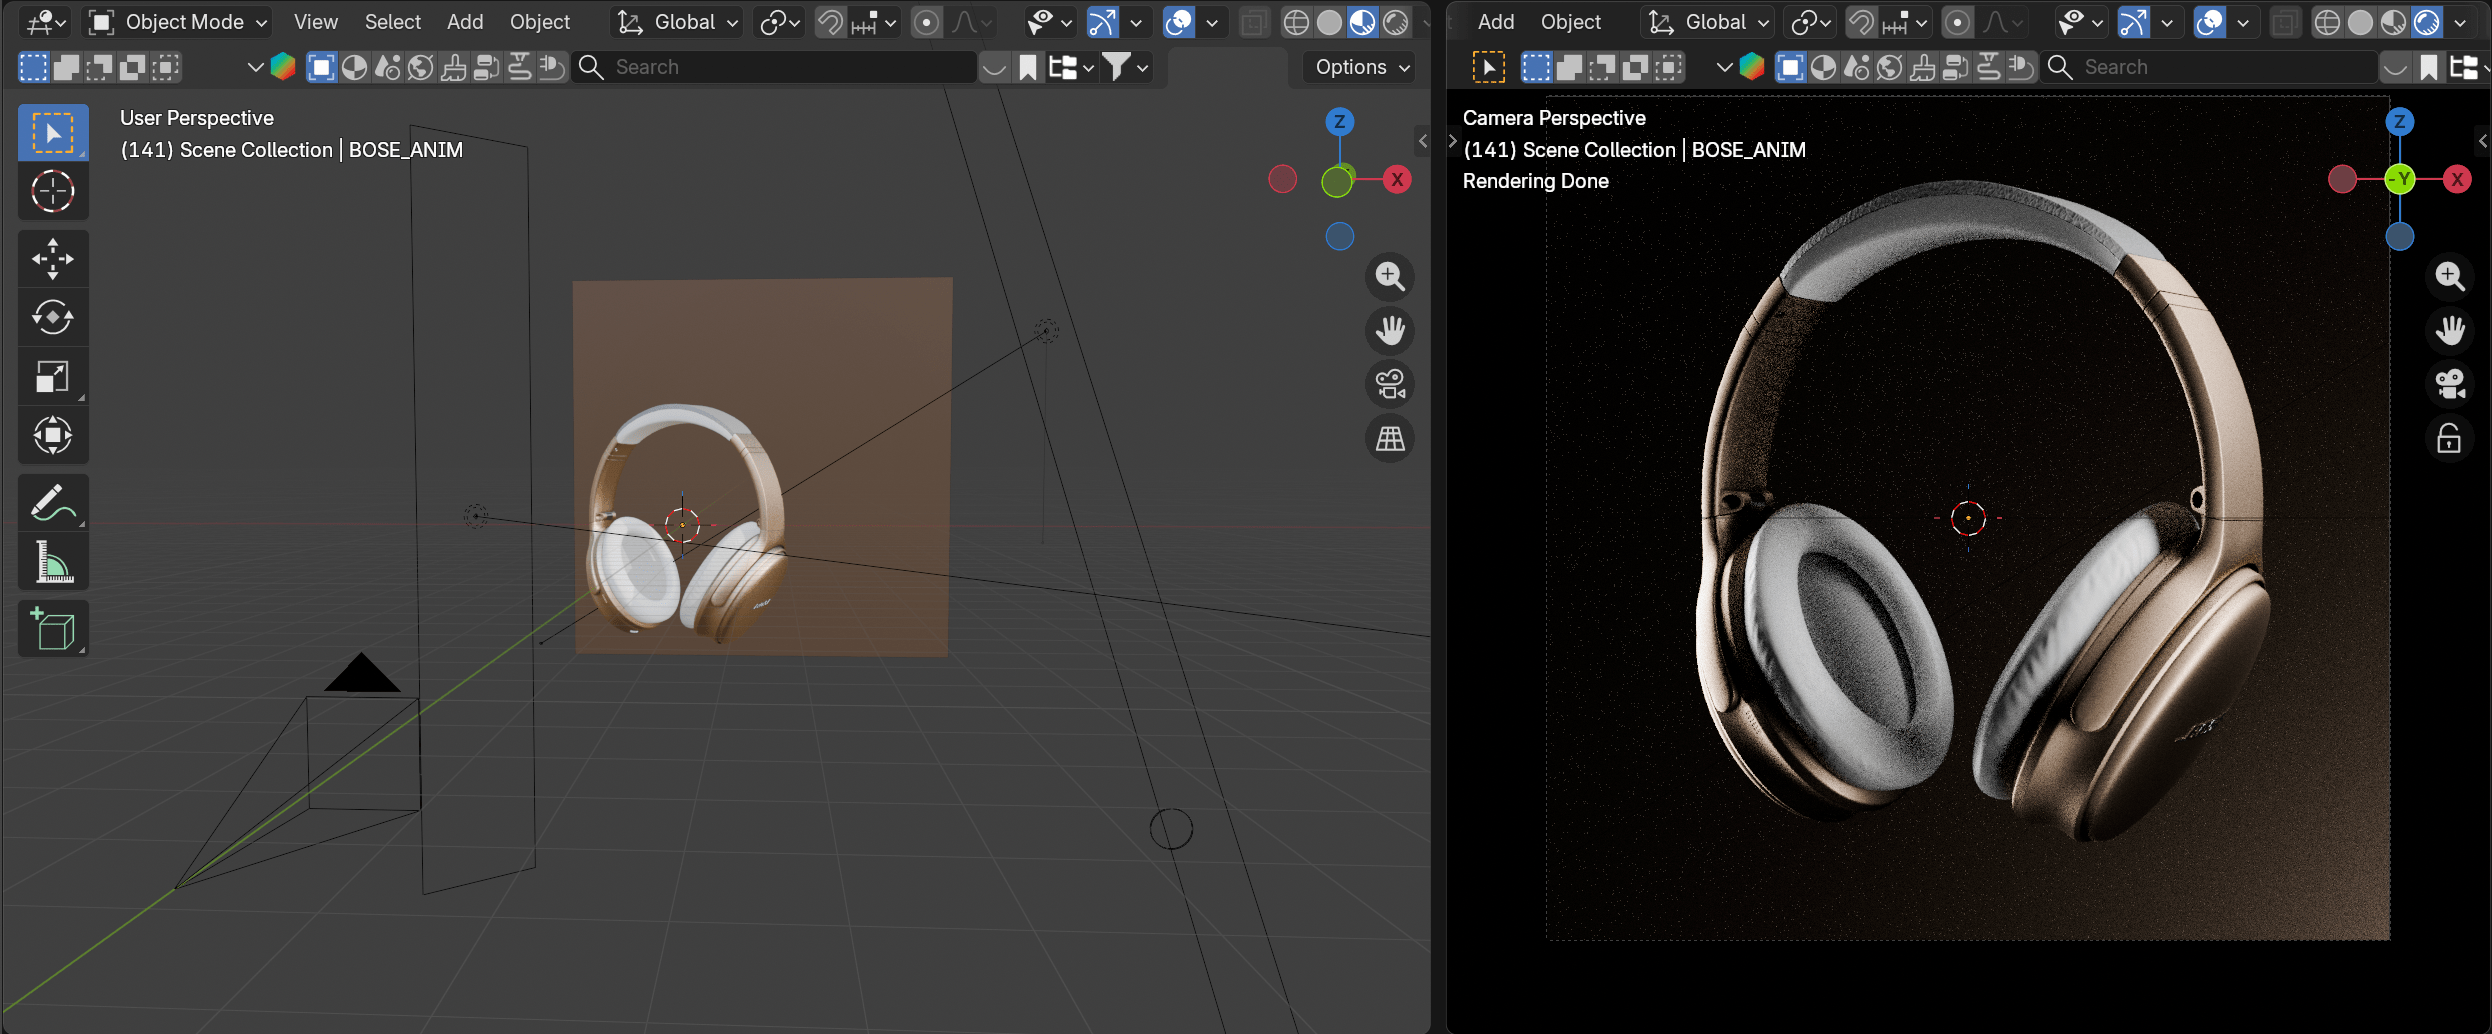Select the Move tool in left toolbar
Screen dimensions: 2492x1034
tap(53, 259)
